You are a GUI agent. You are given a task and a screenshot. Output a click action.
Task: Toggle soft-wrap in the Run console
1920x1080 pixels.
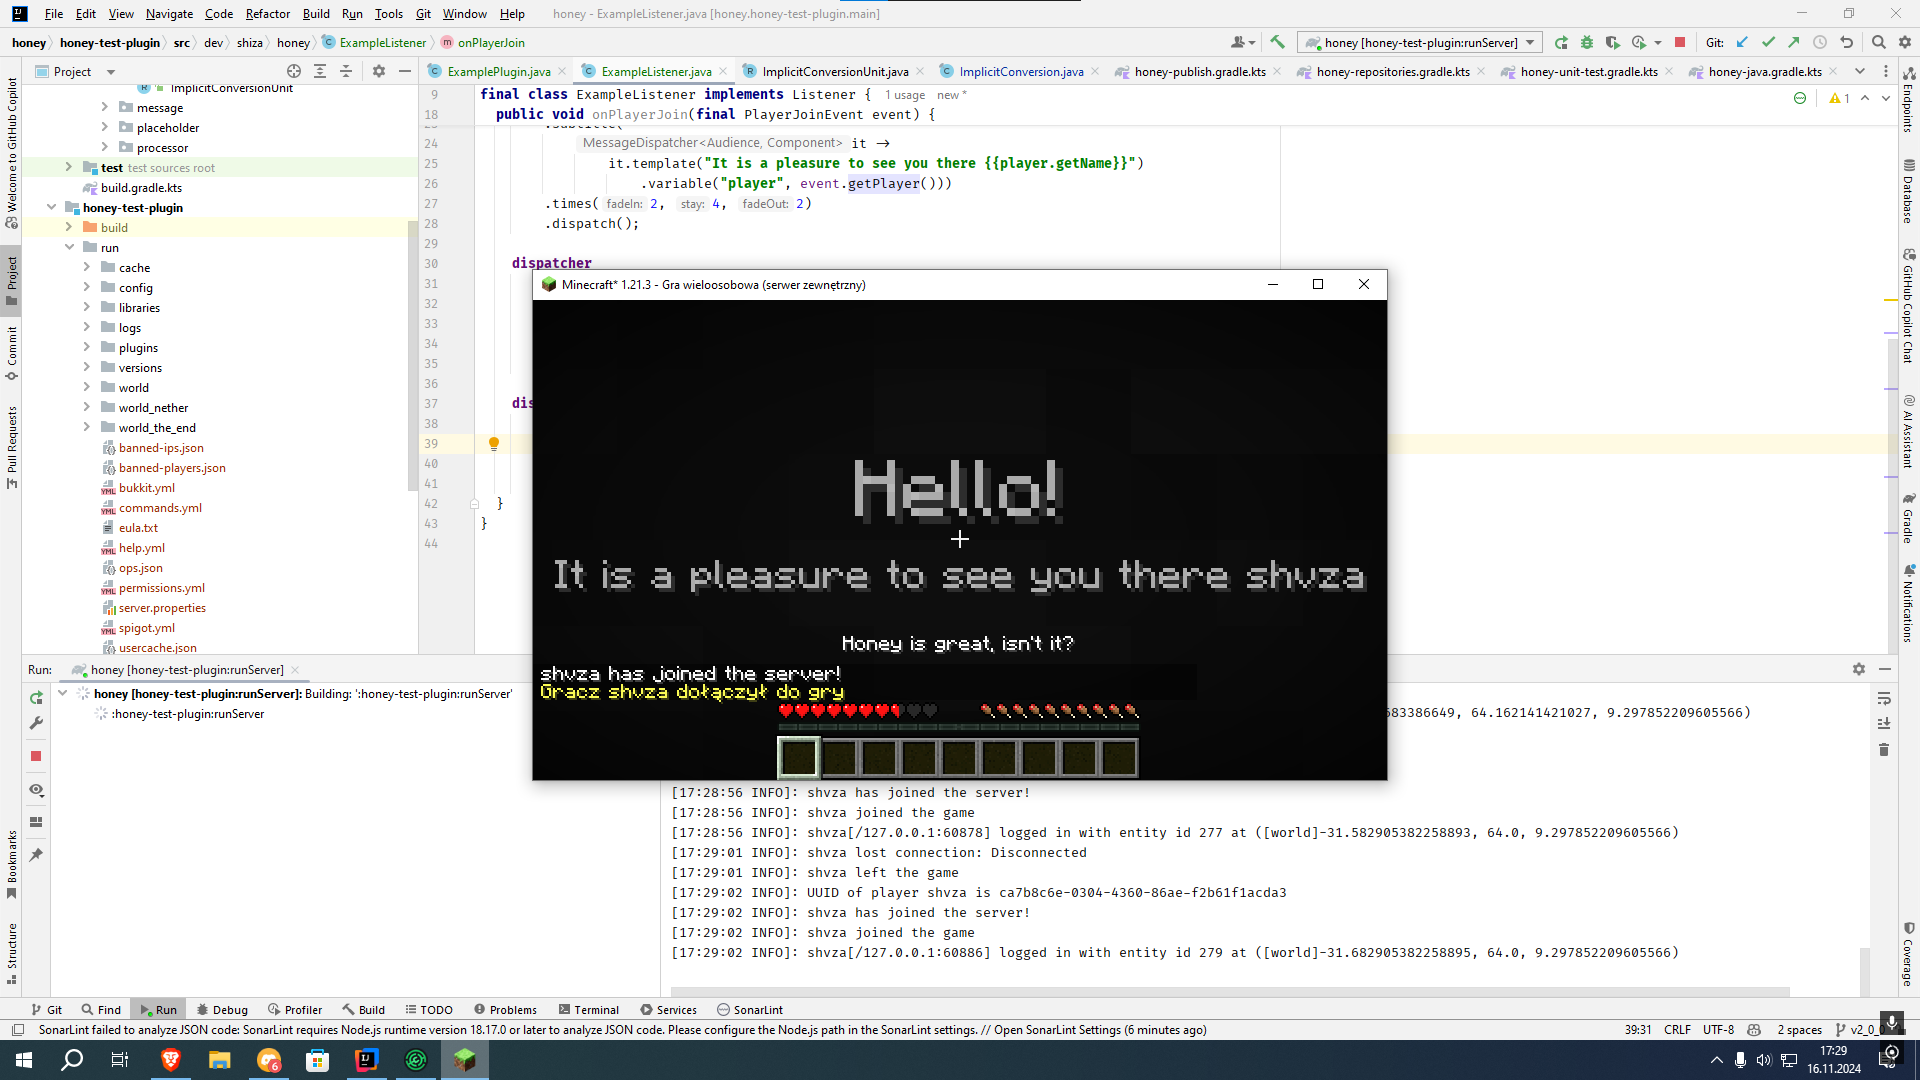1884,698
